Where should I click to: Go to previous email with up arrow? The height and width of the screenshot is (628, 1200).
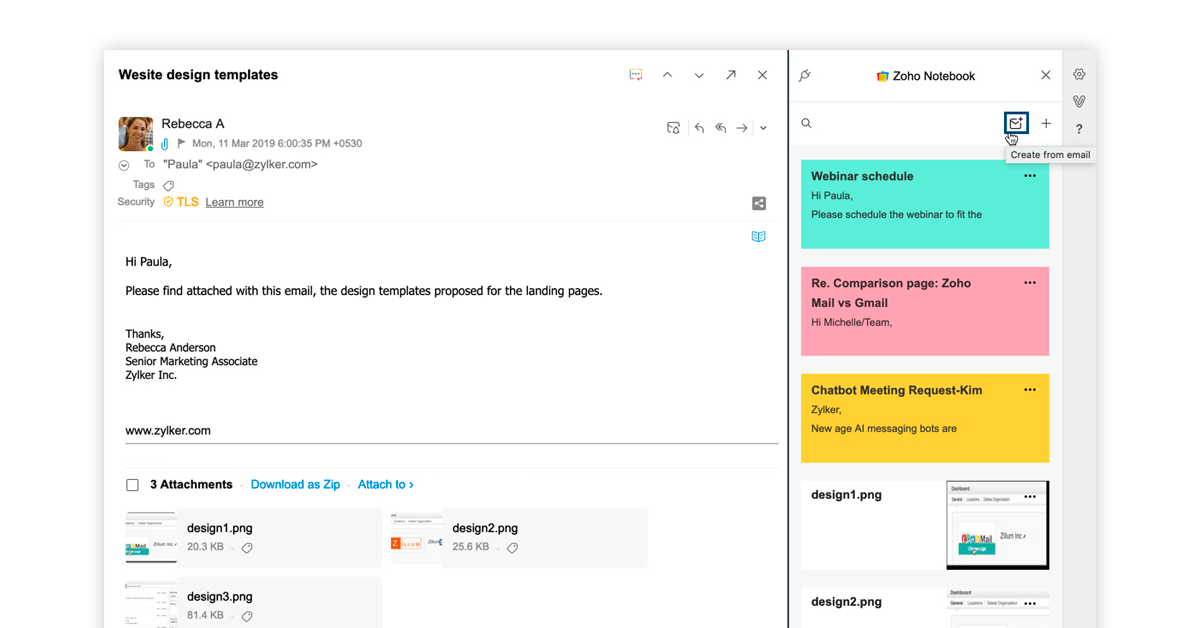667,75
